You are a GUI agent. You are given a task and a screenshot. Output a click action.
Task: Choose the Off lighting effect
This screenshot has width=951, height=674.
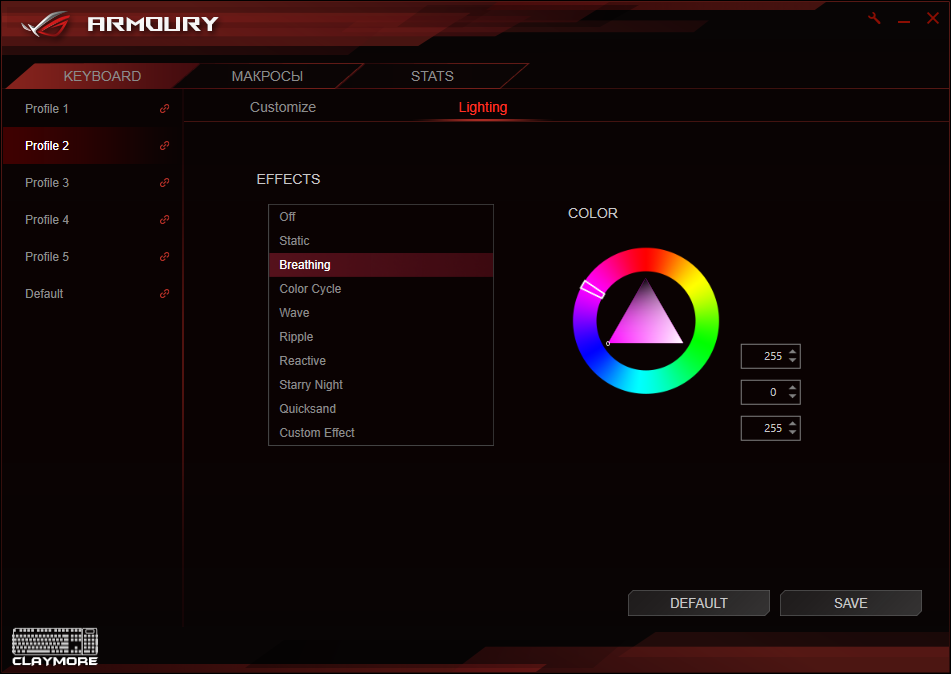(x=381, y=217)
